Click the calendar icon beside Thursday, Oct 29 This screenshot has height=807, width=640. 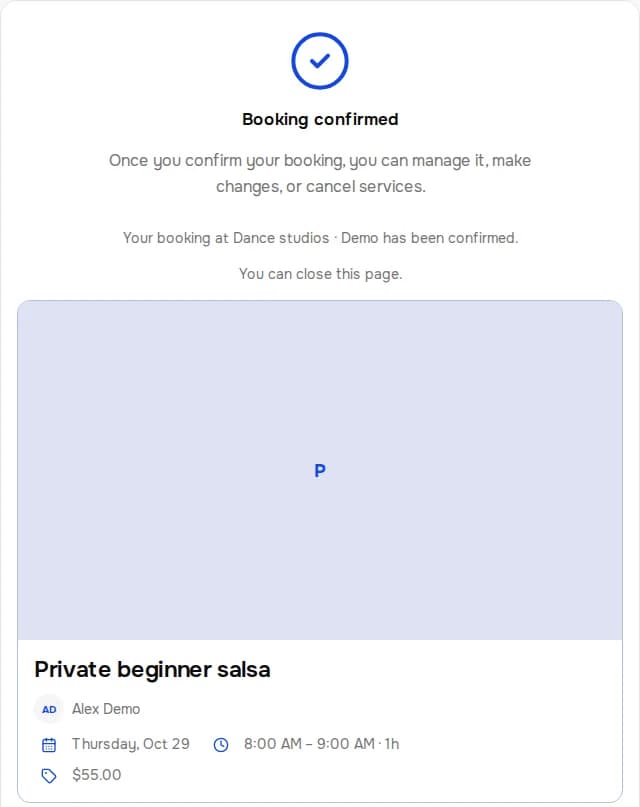(49, 744)
